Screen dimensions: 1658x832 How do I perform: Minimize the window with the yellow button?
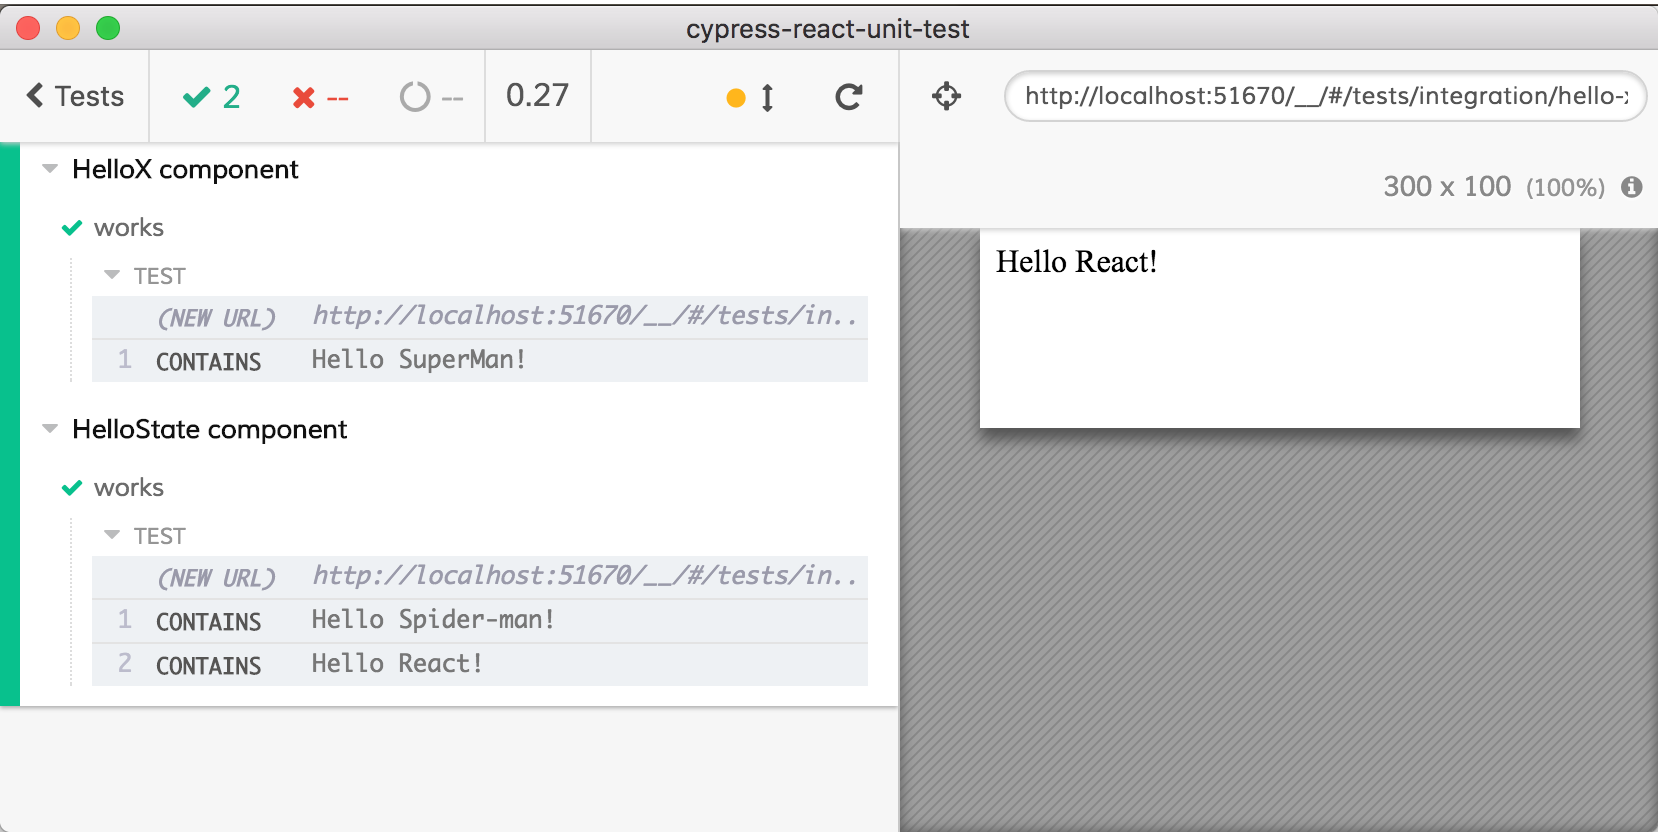coord(68,28)
